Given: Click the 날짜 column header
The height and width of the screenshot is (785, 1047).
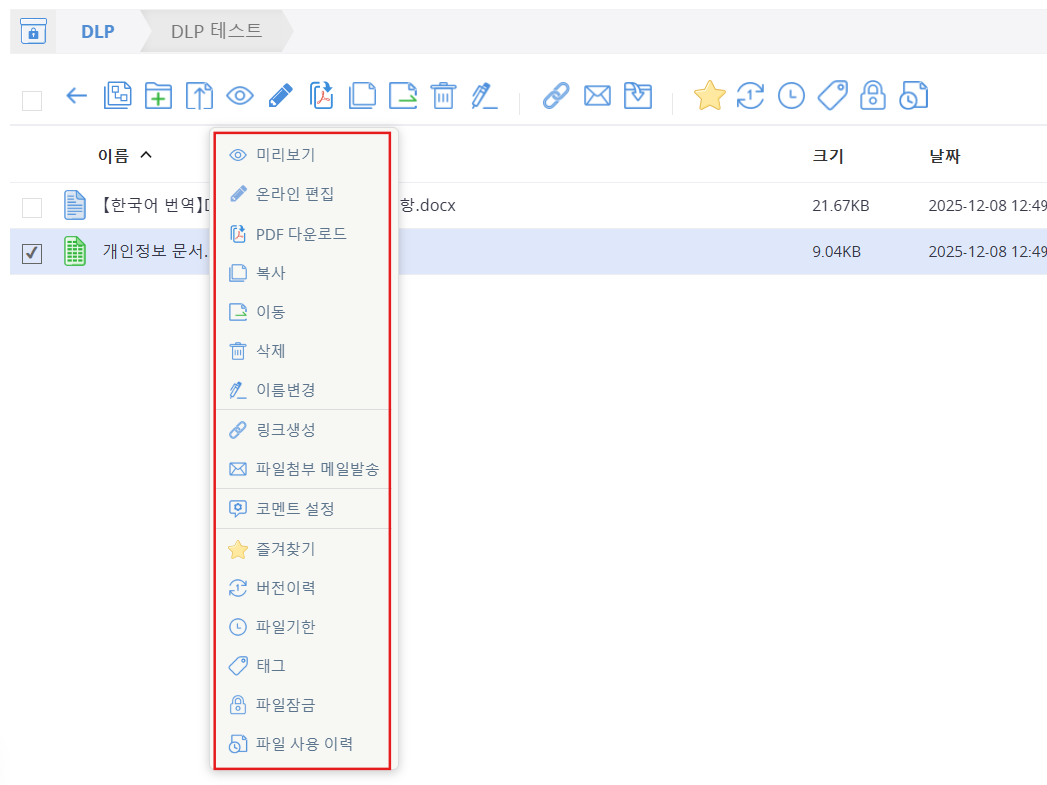Looking at the screenshot, I should click(945, 156).
